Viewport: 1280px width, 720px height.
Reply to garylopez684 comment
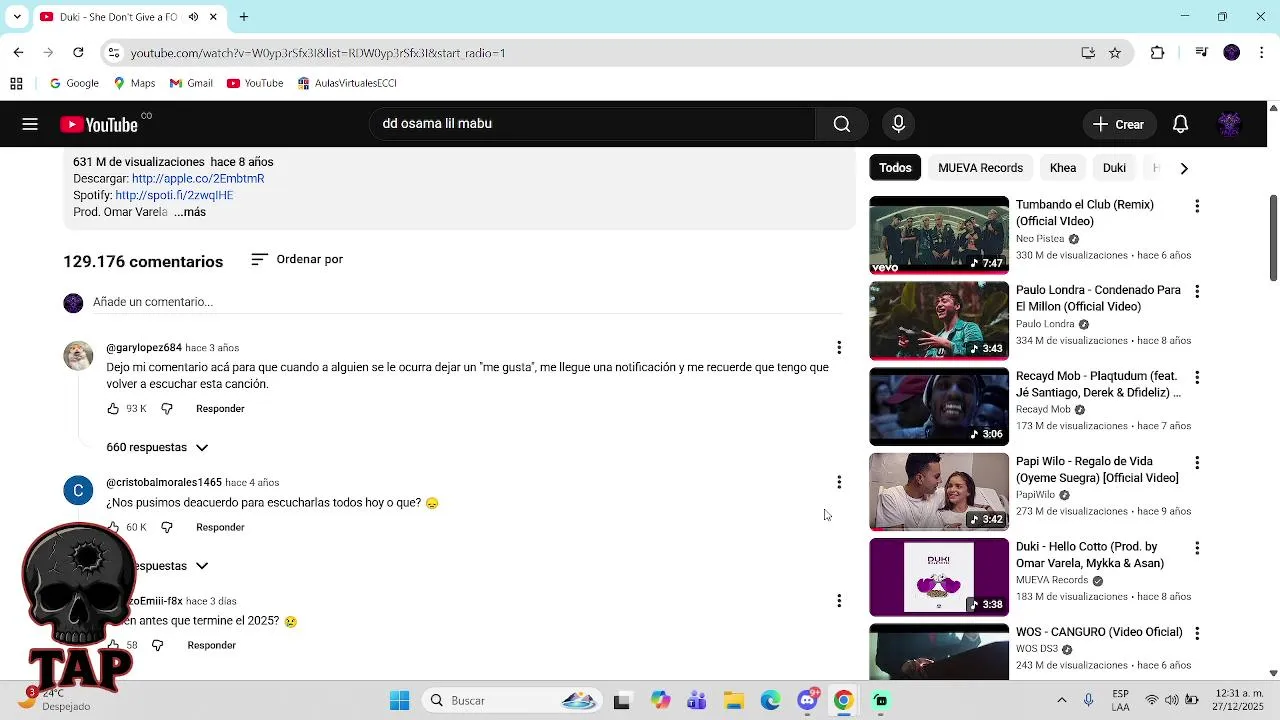pos(220,409)
